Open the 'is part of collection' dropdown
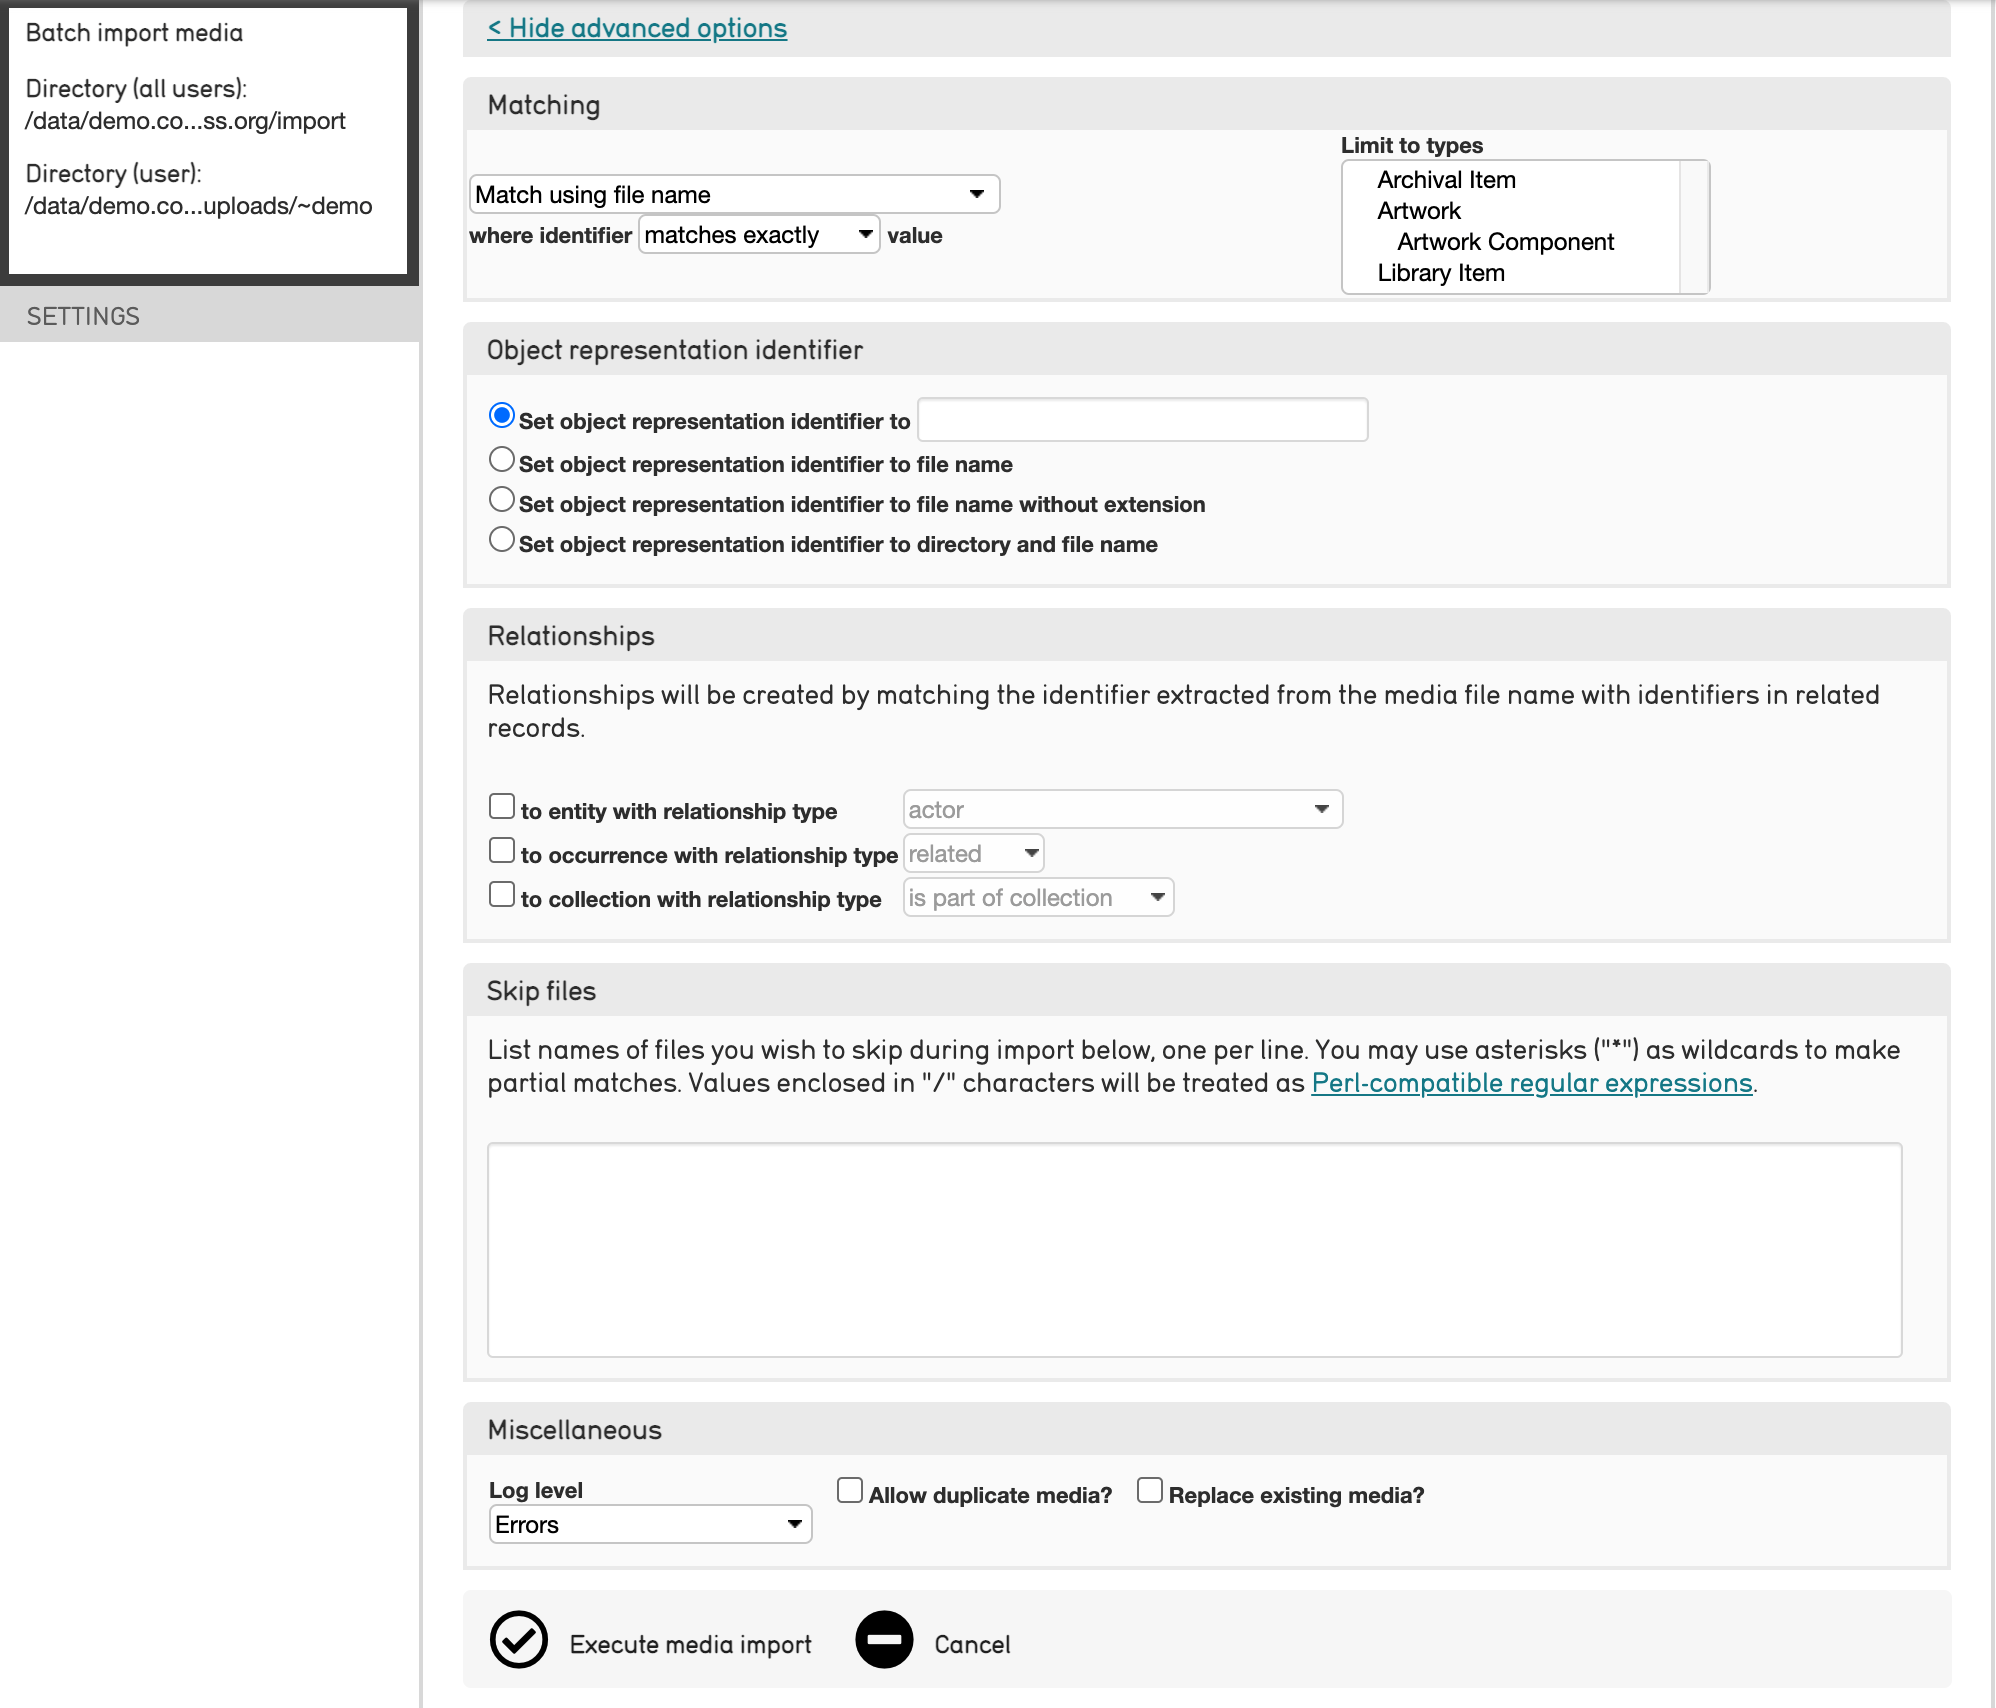The image size is (1996, 1708). [x=1038, y=898]
